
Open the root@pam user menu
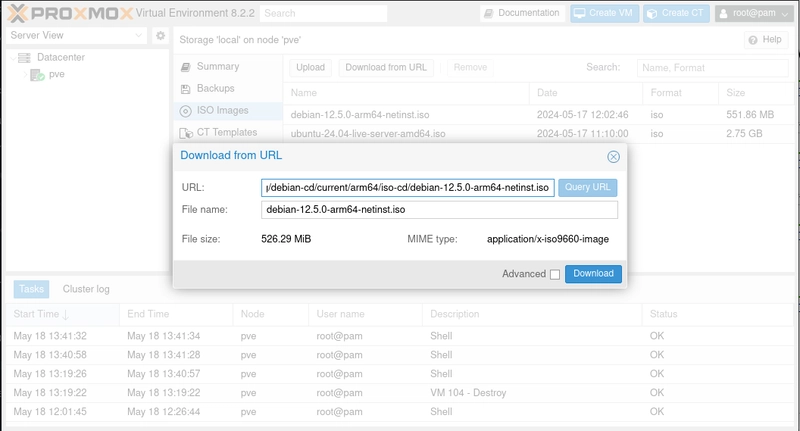754,13
